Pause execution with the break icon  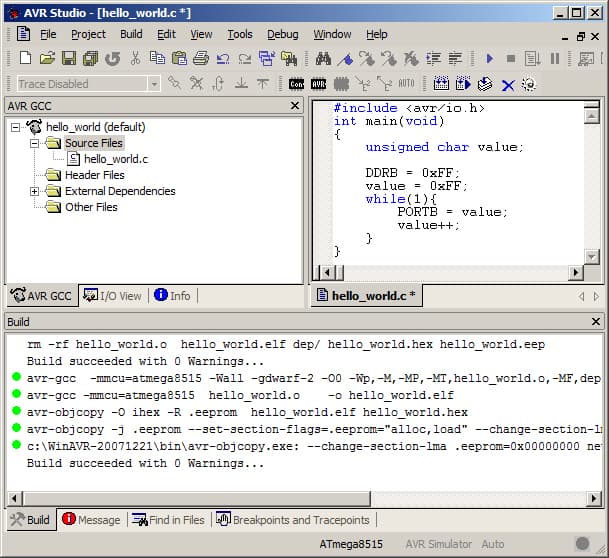(x=555, y=59)
